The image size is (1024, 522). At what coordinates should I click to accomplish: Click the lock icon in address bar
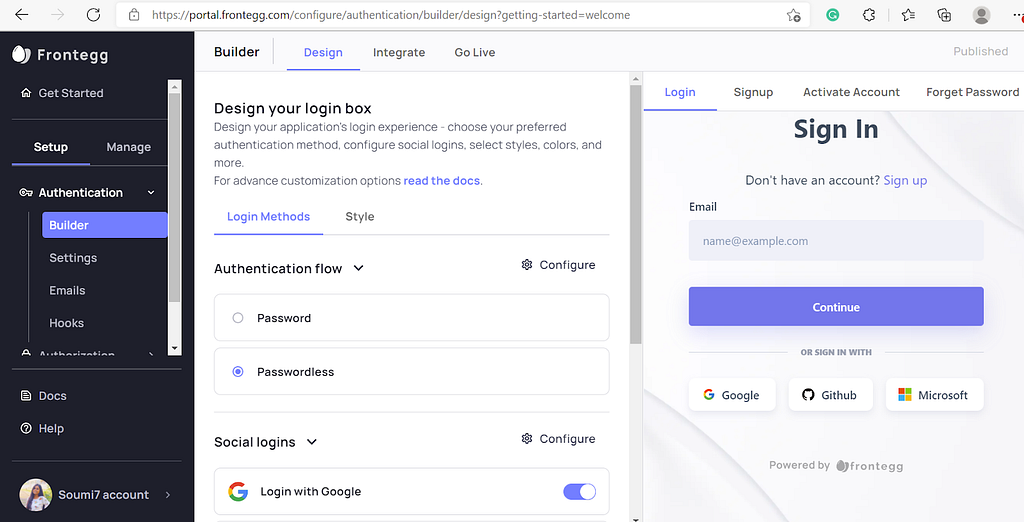coord(134,14)
